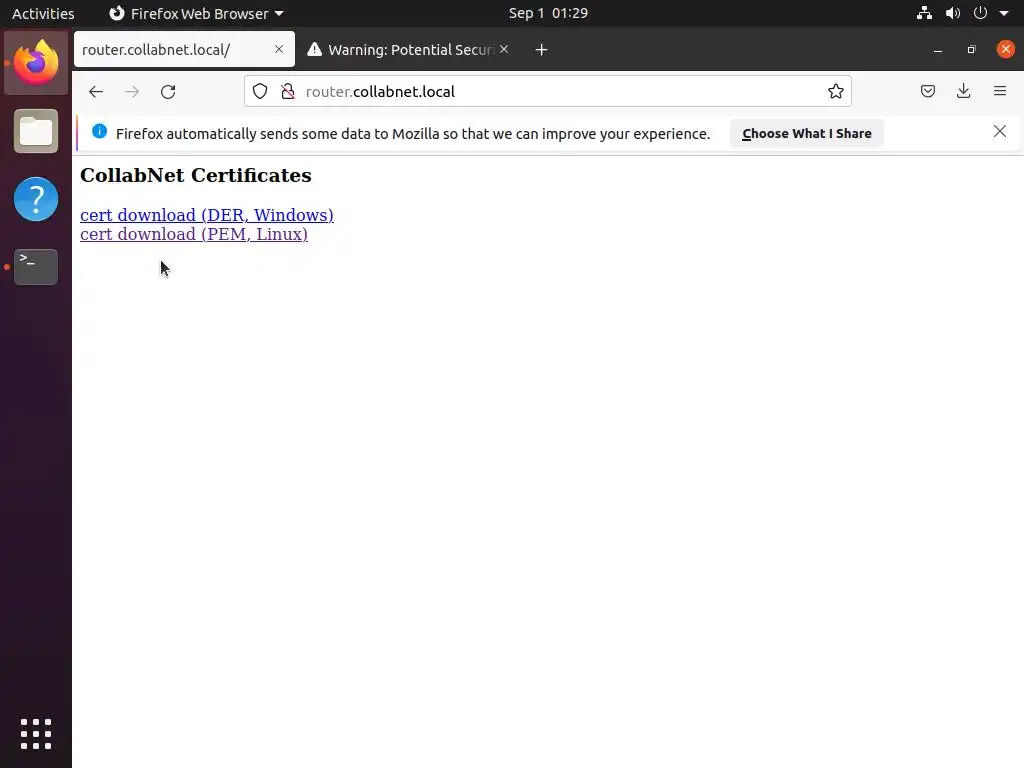Open the Terminal from the dock
Image resolution: width=1024 pixels, height=768 pixels.
pyautogui.click(x=36, y=266)
